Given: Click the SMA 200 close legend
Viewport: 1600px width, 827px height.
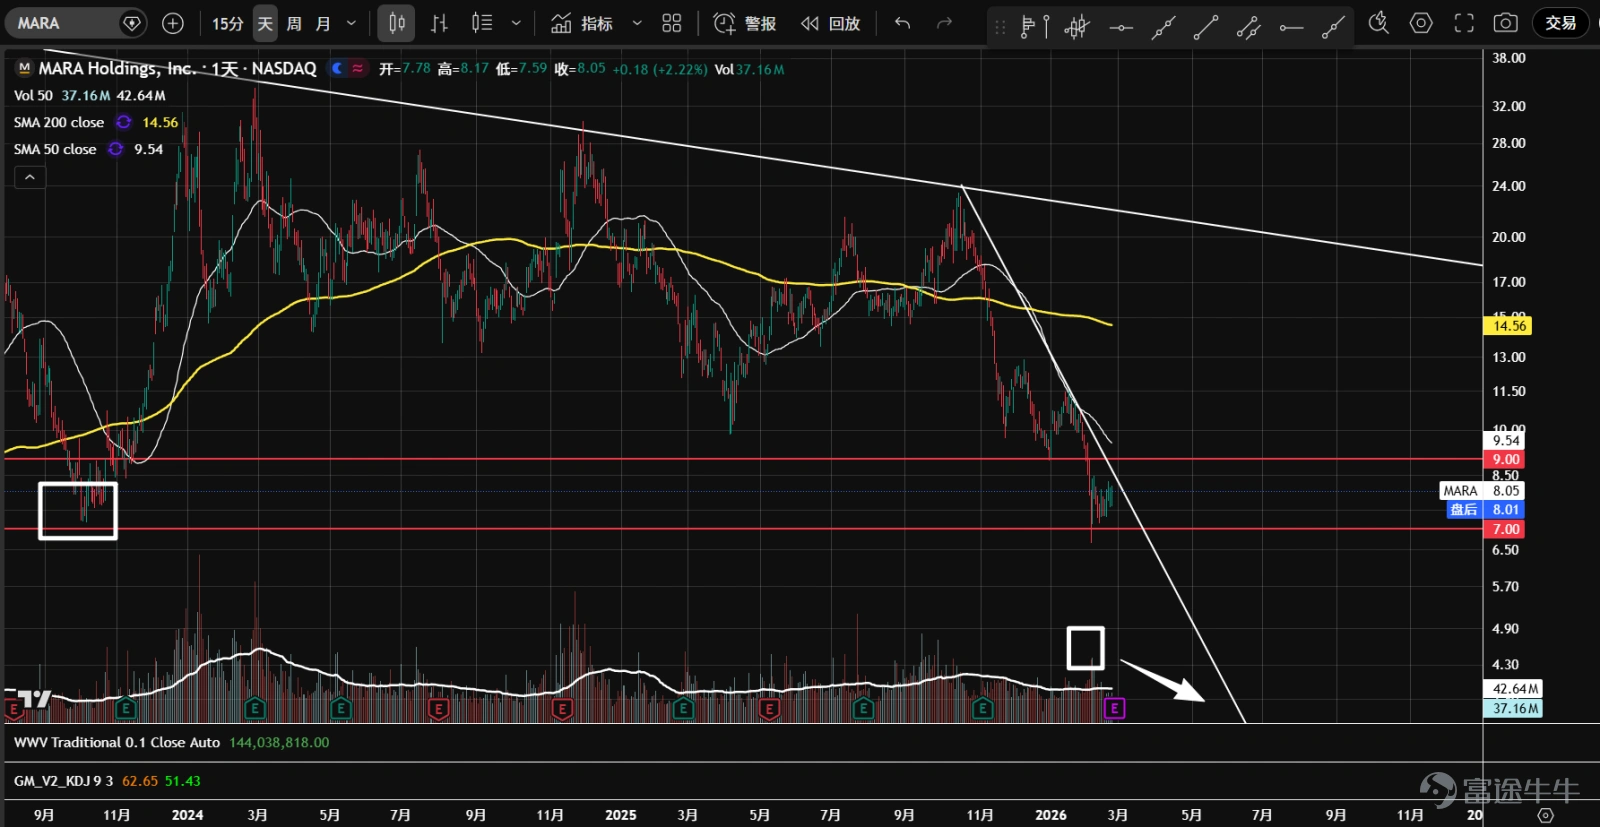Looking at the screenshot, I should (x=59, y=123).
